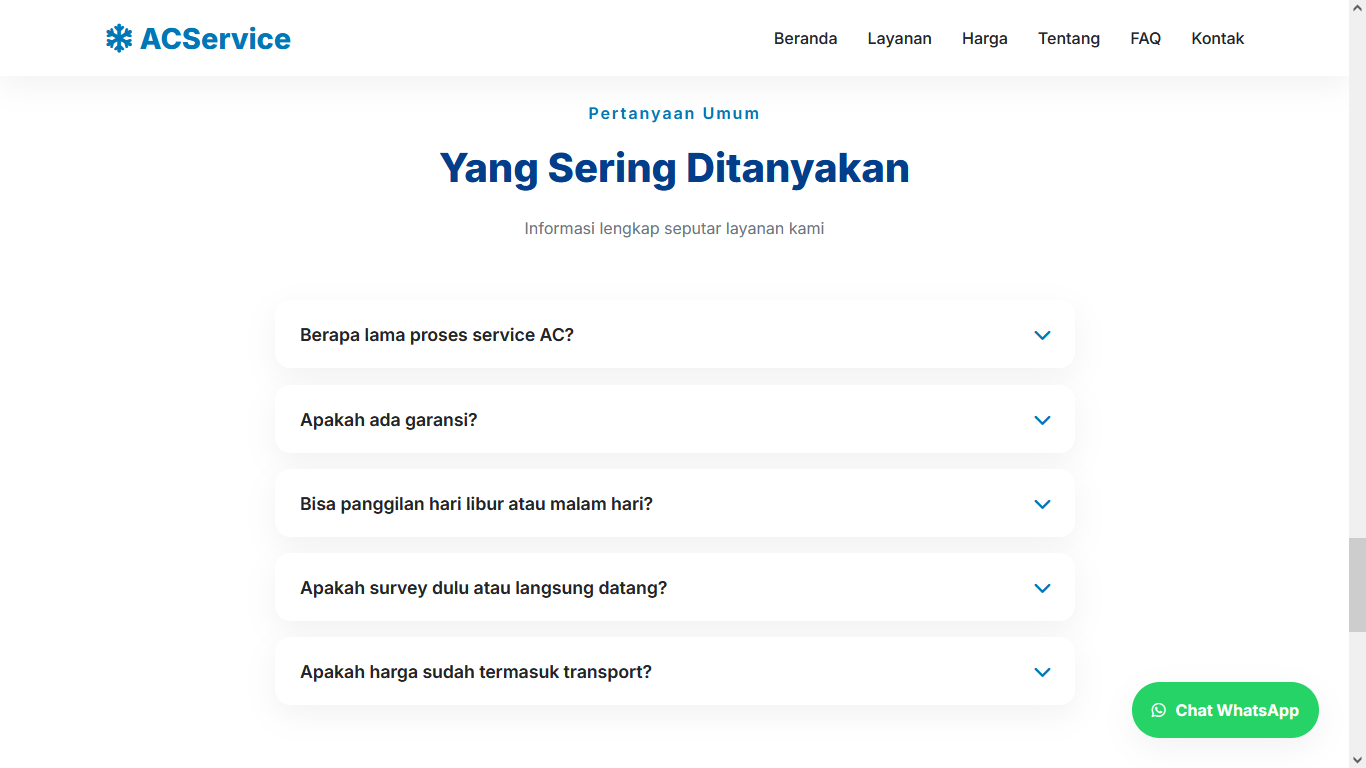Click the WhatsApp icon in the chat button

pyautogui.click(x=1158, y=710)
